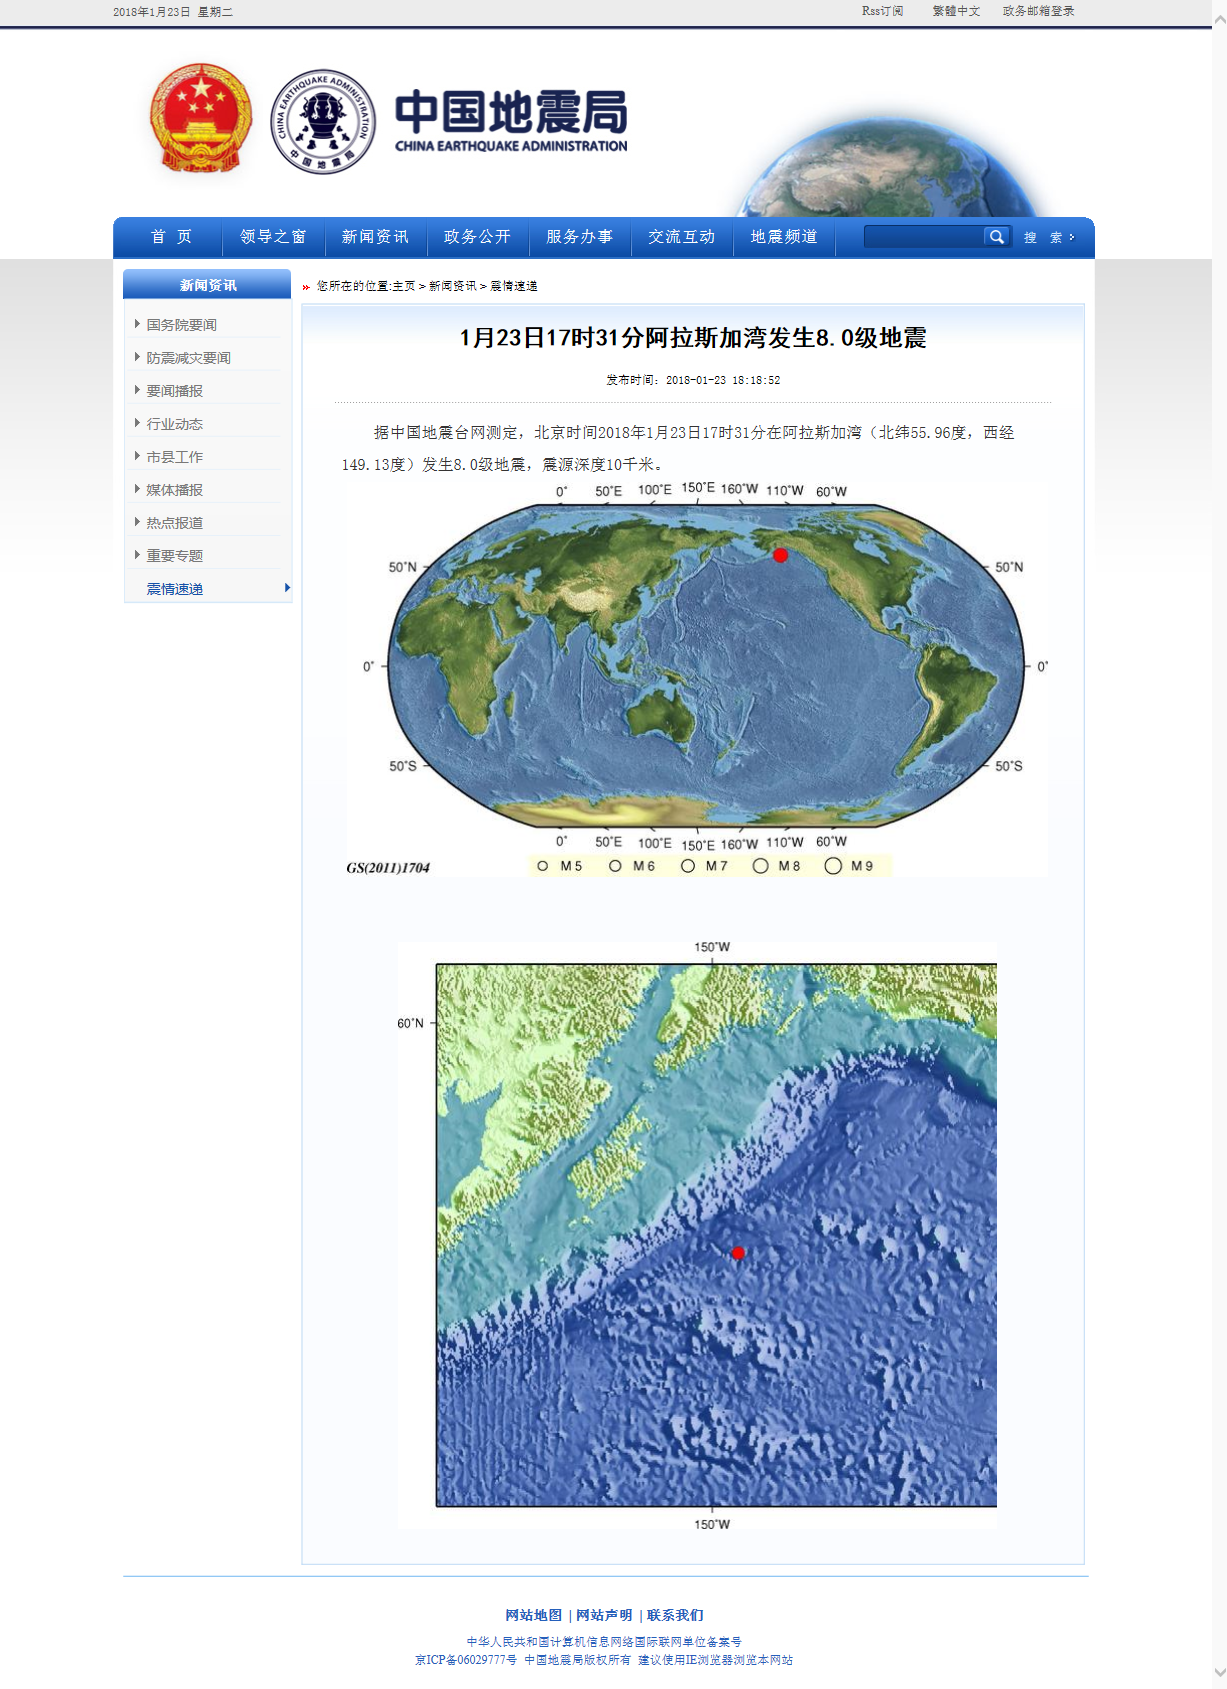Click the China Earthquake Administration seal logo
Viewport: 1227px width, 1689px height.
323,122
